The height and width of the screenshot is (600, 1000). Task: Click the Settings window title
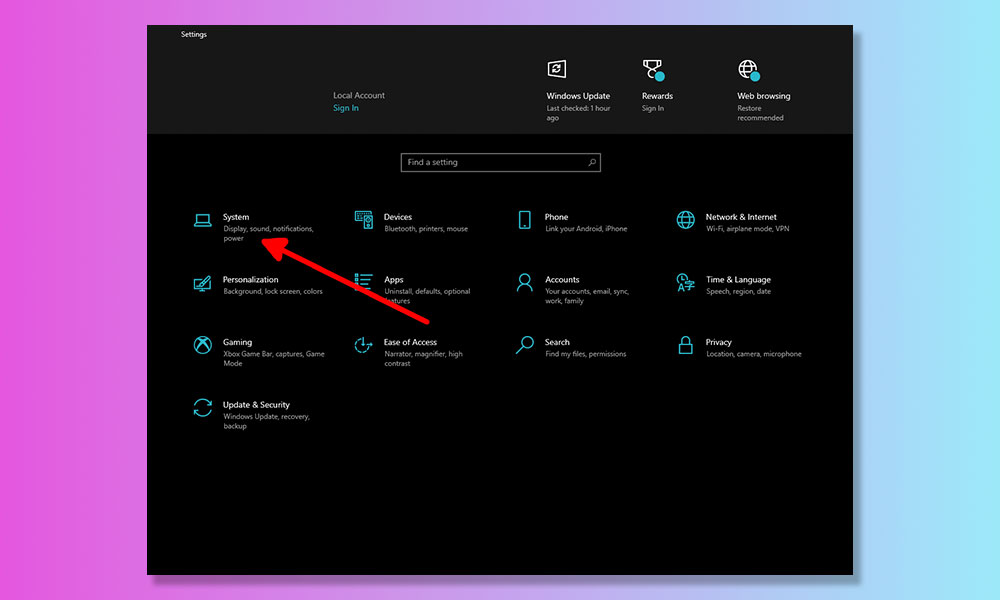(194, 34)
